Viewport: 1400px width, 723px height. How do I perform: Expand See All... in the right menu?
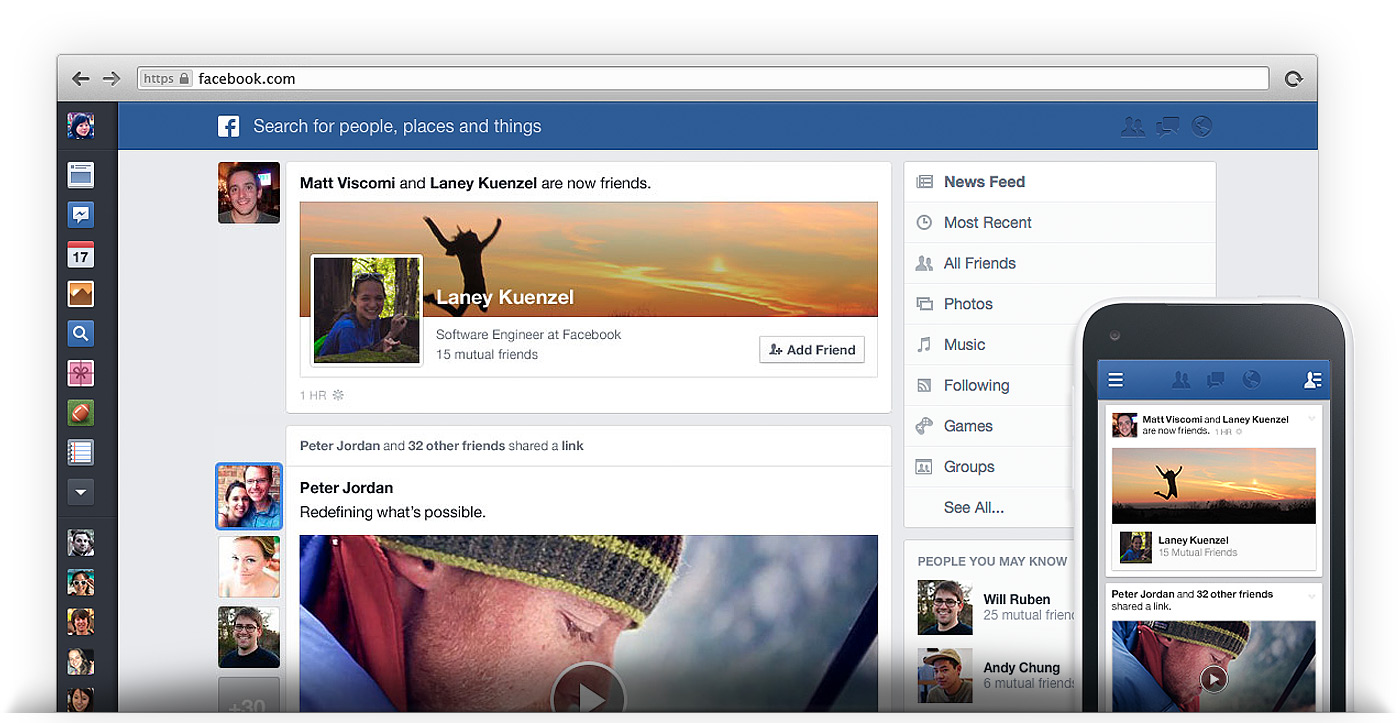[x=974, y=507]
